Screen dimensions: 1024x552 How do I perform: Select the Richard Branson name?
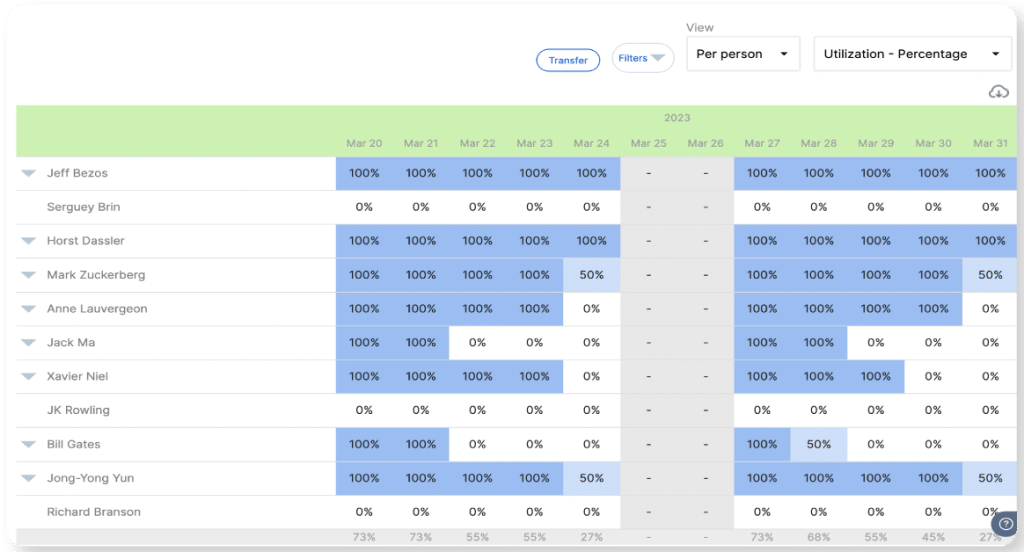click(x=93, y=512)
